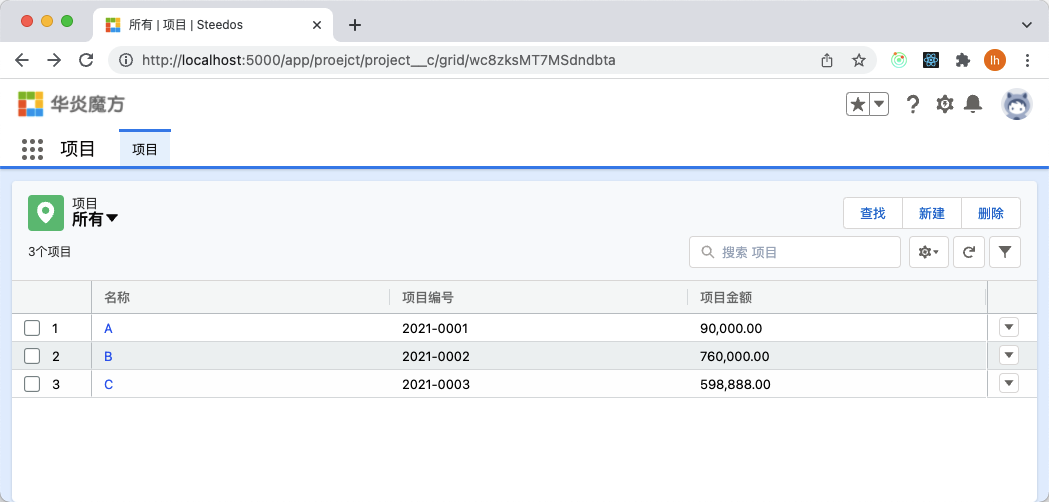This screenshot has height=502, width=1049.
Task: Open the list settings gear dropdown
Action: click(x=929, y=252)
